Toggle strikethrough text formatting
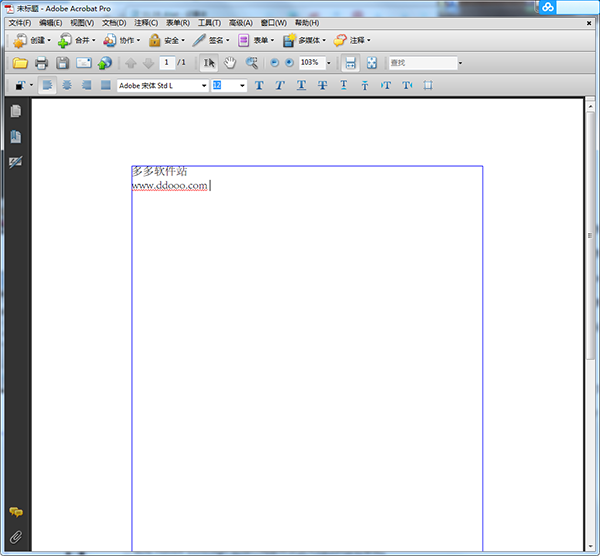600x556 pixels. (322, 86)
